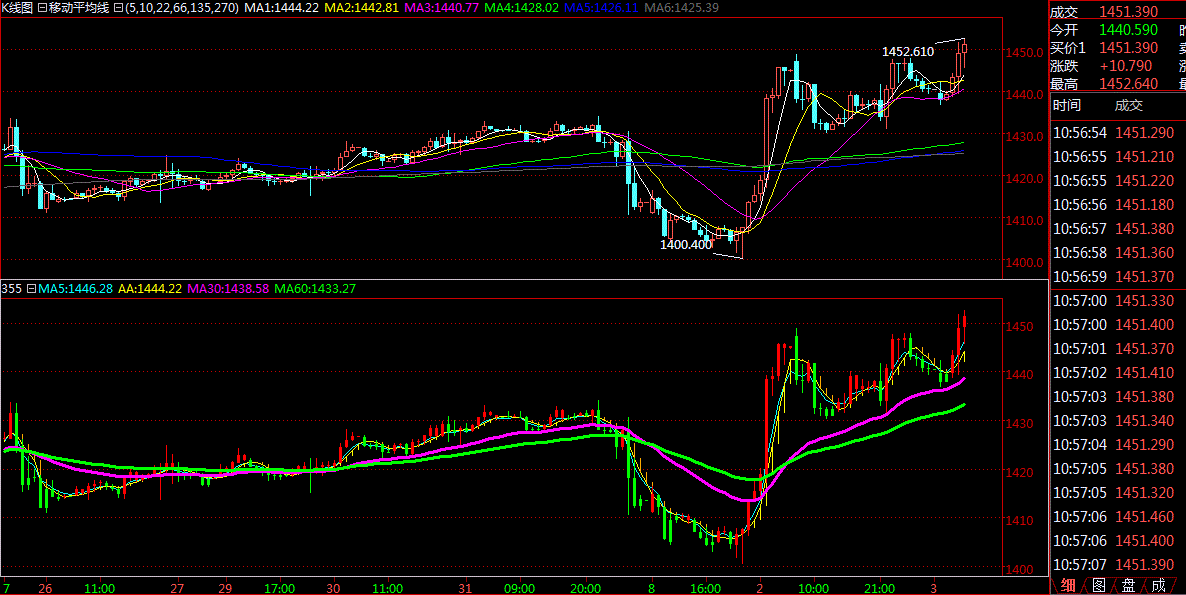Screen dimensions: 1186x595
Task: Click the green MA60:1433.27 legend label
Action: coord(316,289)
